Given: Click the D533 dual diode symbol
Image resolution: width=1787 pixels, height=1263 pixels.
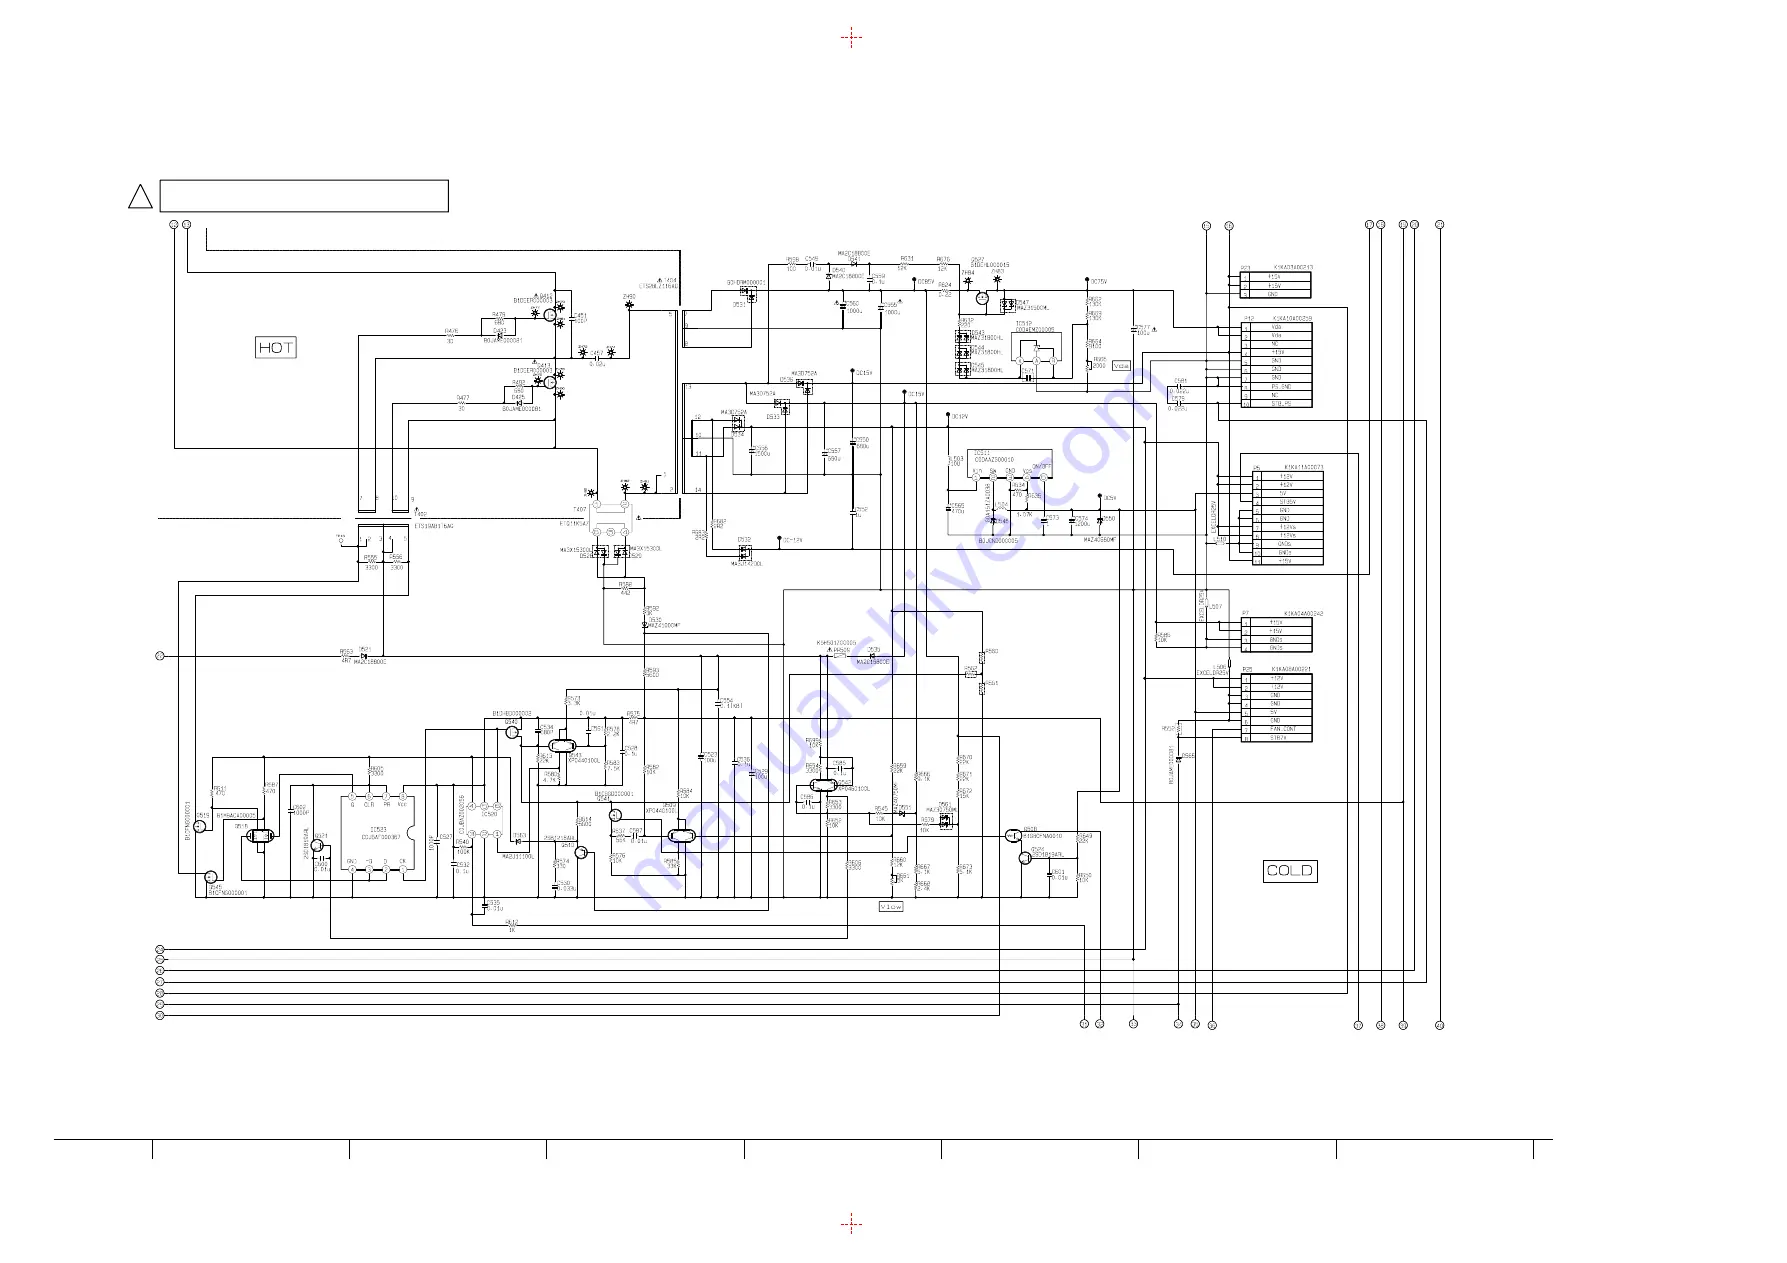Looking at the screenshot, I should 782,407.
